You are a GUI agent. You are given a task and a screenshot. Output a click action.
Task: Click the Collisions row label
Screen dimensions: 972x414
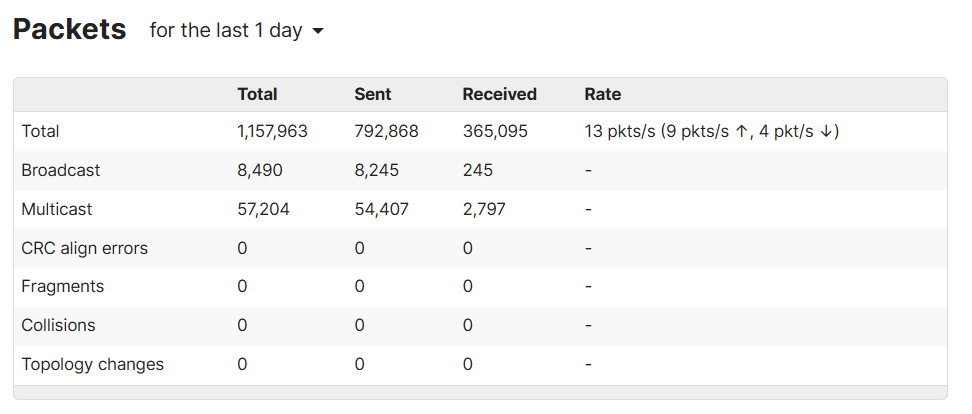pos(58,325)
